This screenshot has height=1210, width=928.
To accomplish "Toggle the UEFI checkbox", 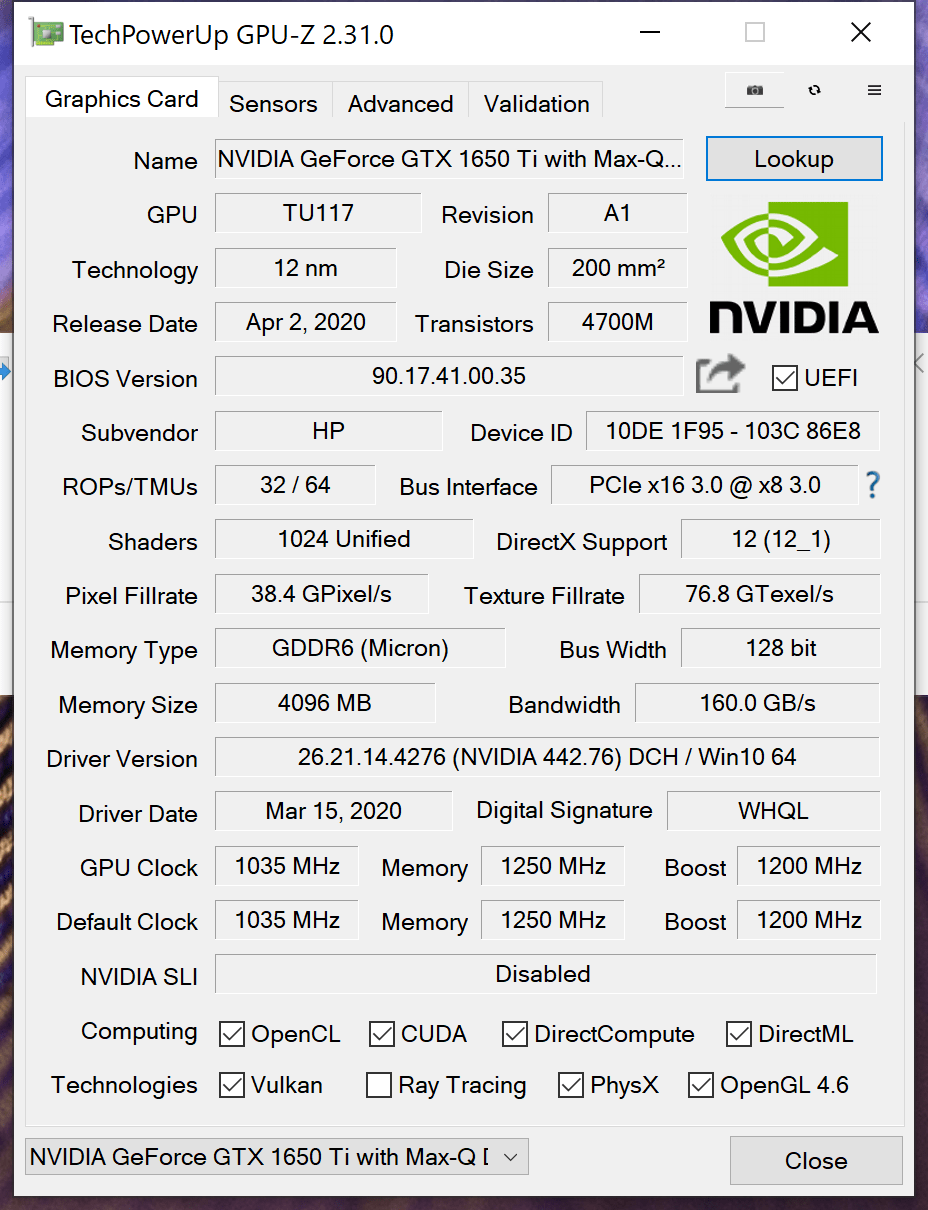I will 784,378.
